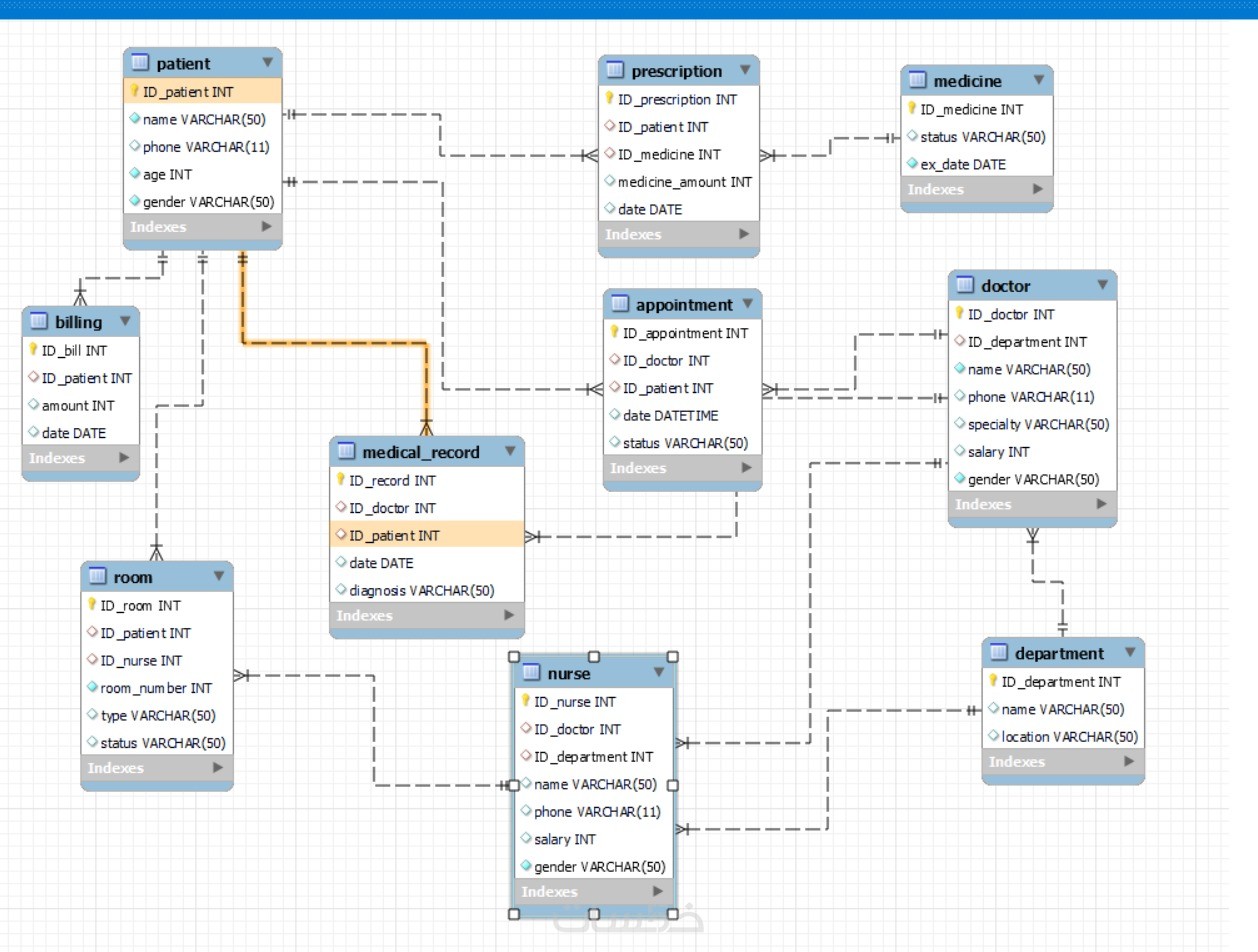Click the key icon beside ID_room INT

92,605
